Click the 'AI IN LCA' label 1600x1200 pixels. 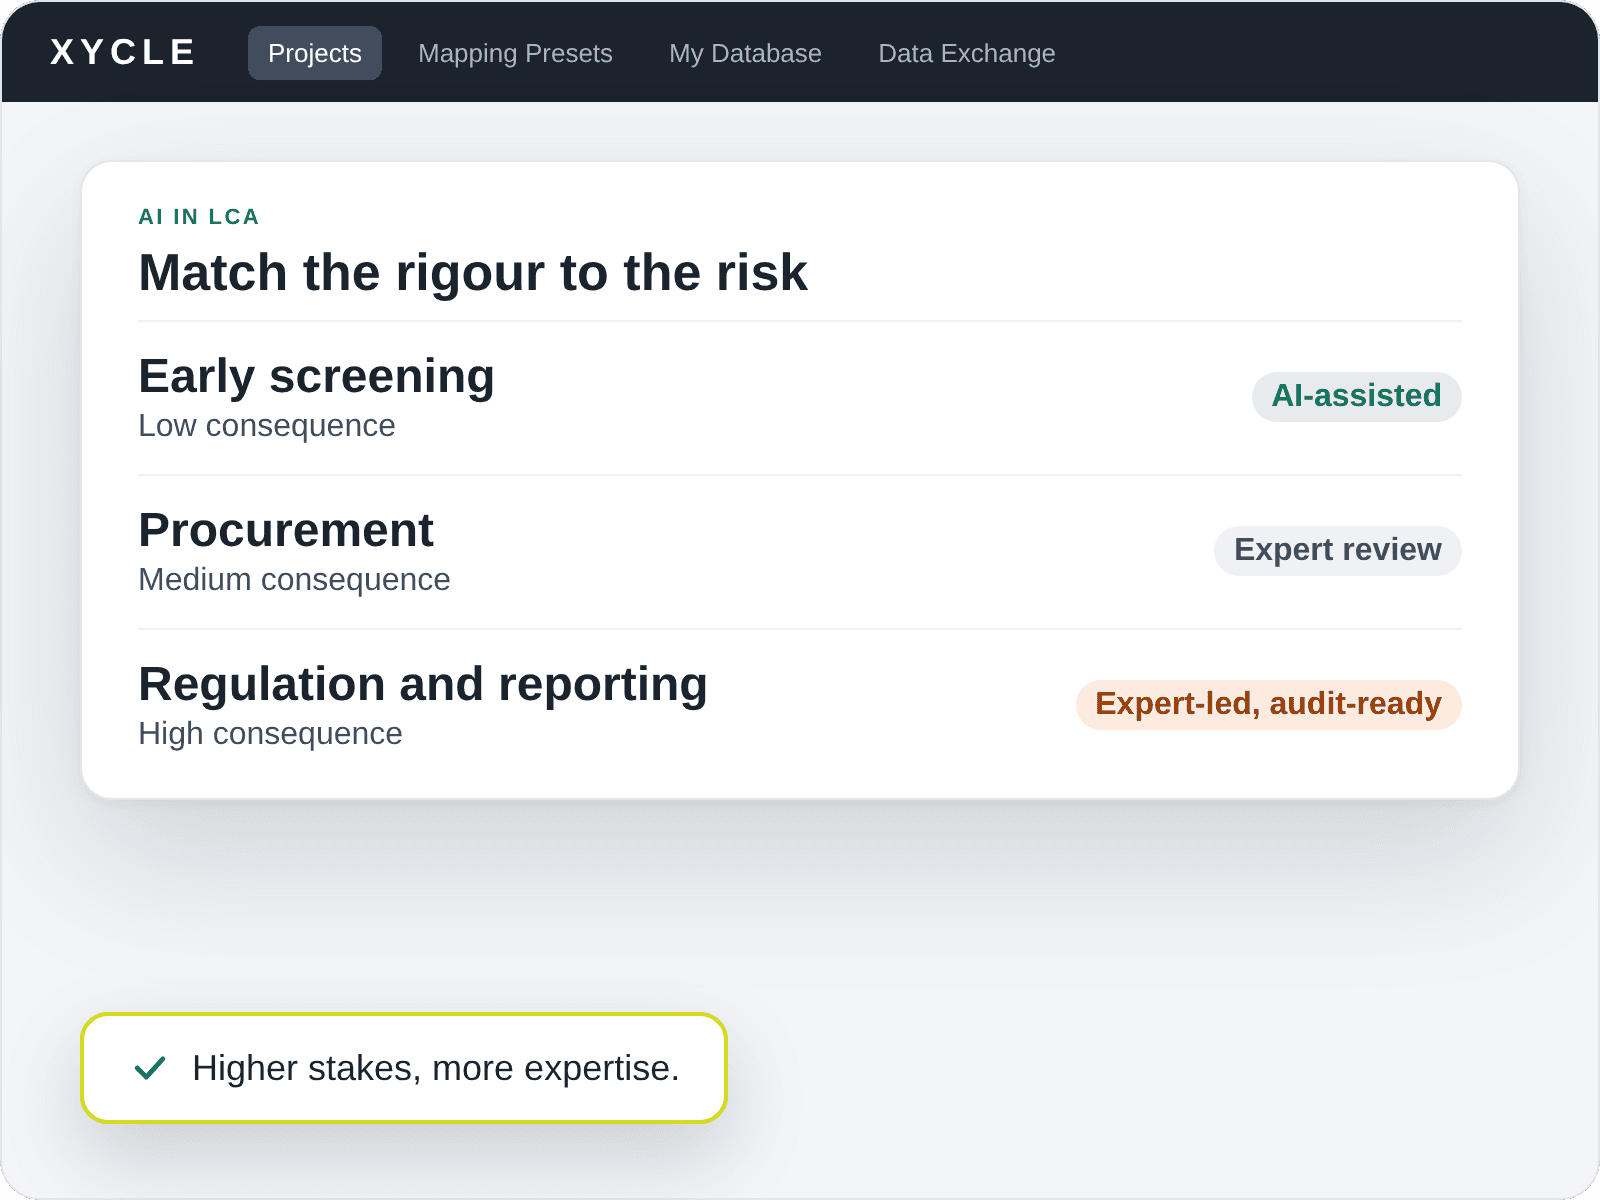[199, 217]
